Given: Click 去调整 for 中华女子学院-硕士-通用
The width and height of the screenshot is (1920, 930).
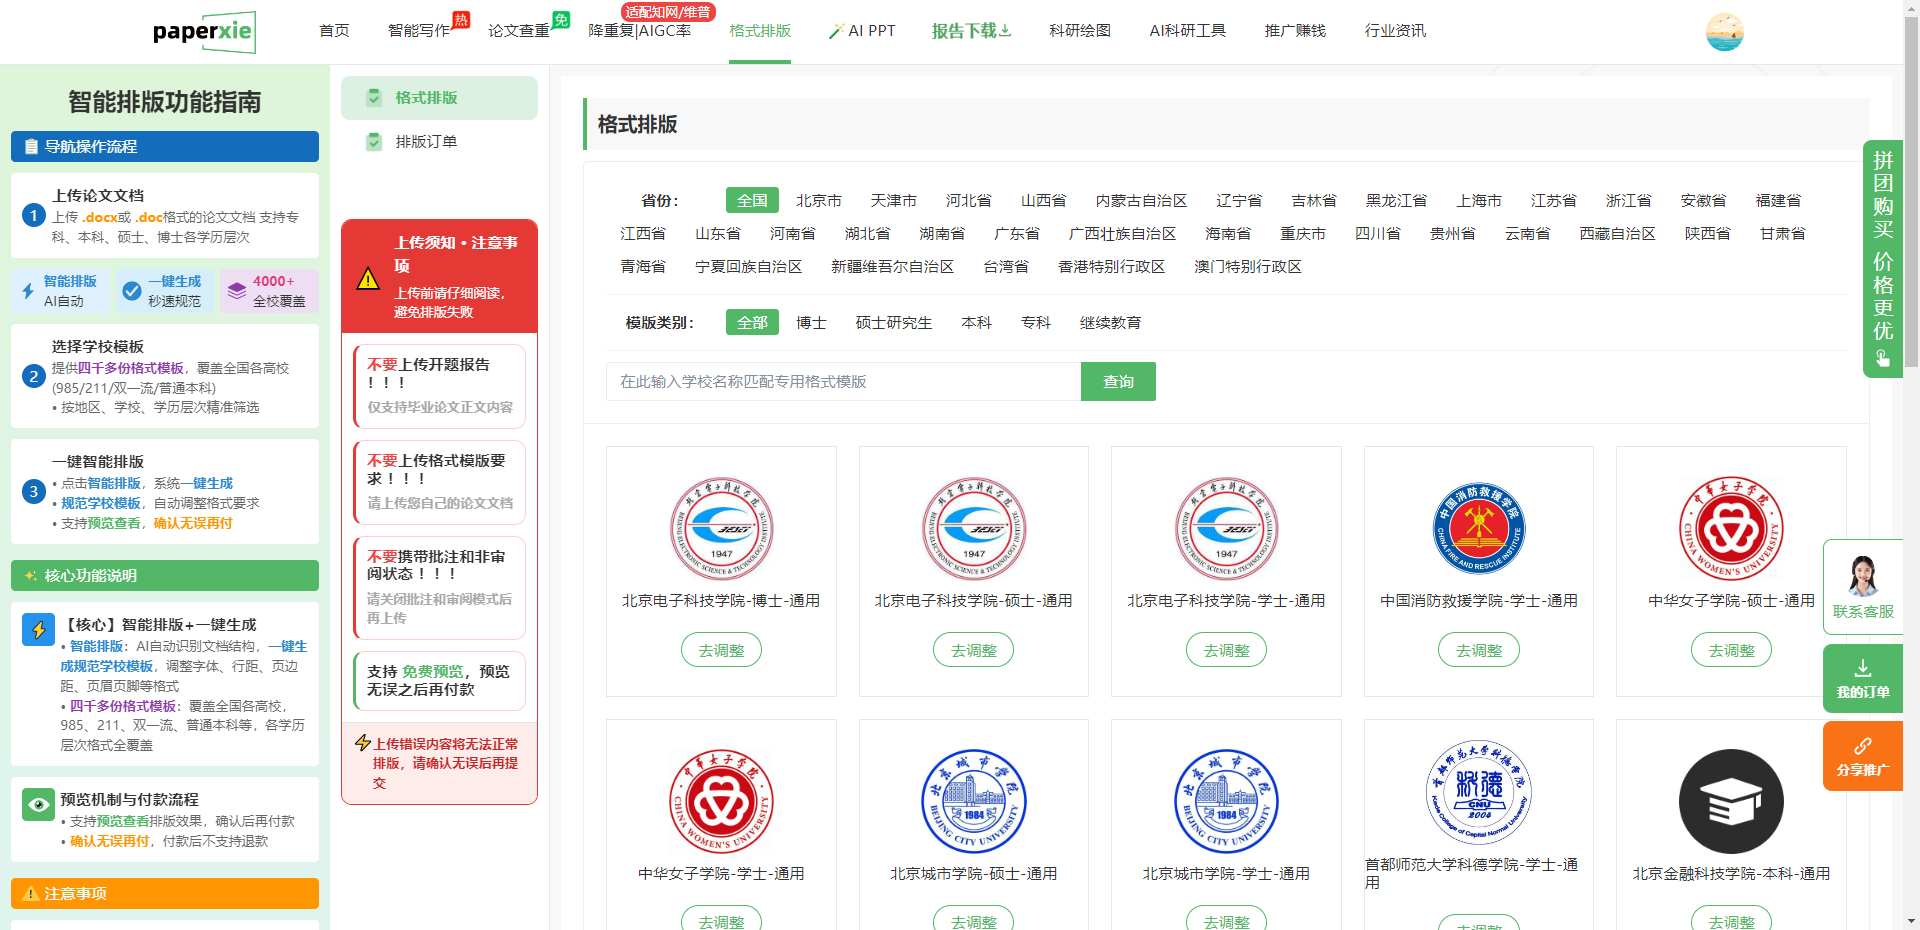Looking at the screenshot, I should (1731, 650).
